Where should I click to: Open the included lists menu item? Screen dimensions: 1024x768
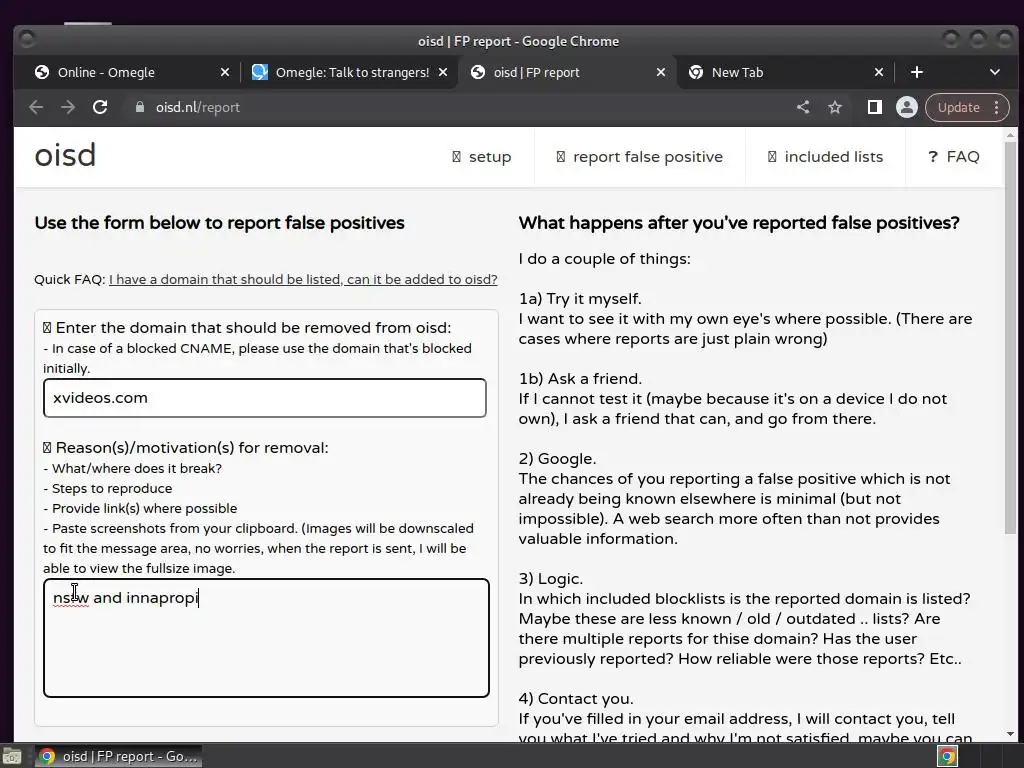[x=825, y=157]
